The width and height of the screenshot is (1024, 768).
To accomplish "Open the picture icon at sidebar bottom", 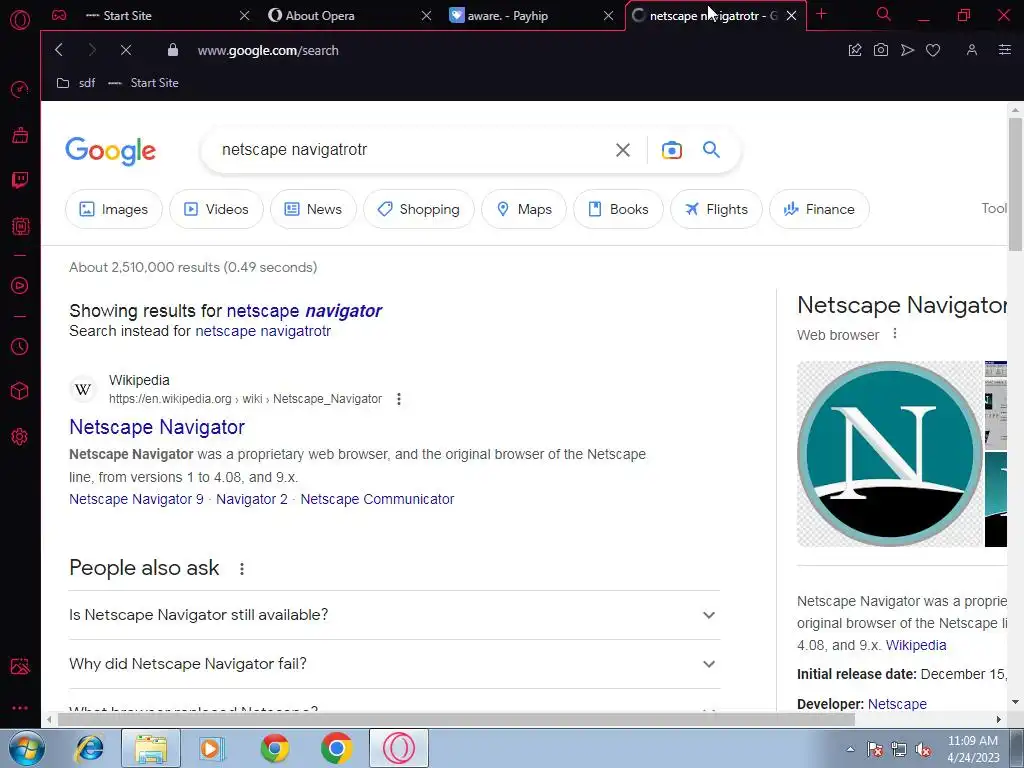I will (20, 666).
